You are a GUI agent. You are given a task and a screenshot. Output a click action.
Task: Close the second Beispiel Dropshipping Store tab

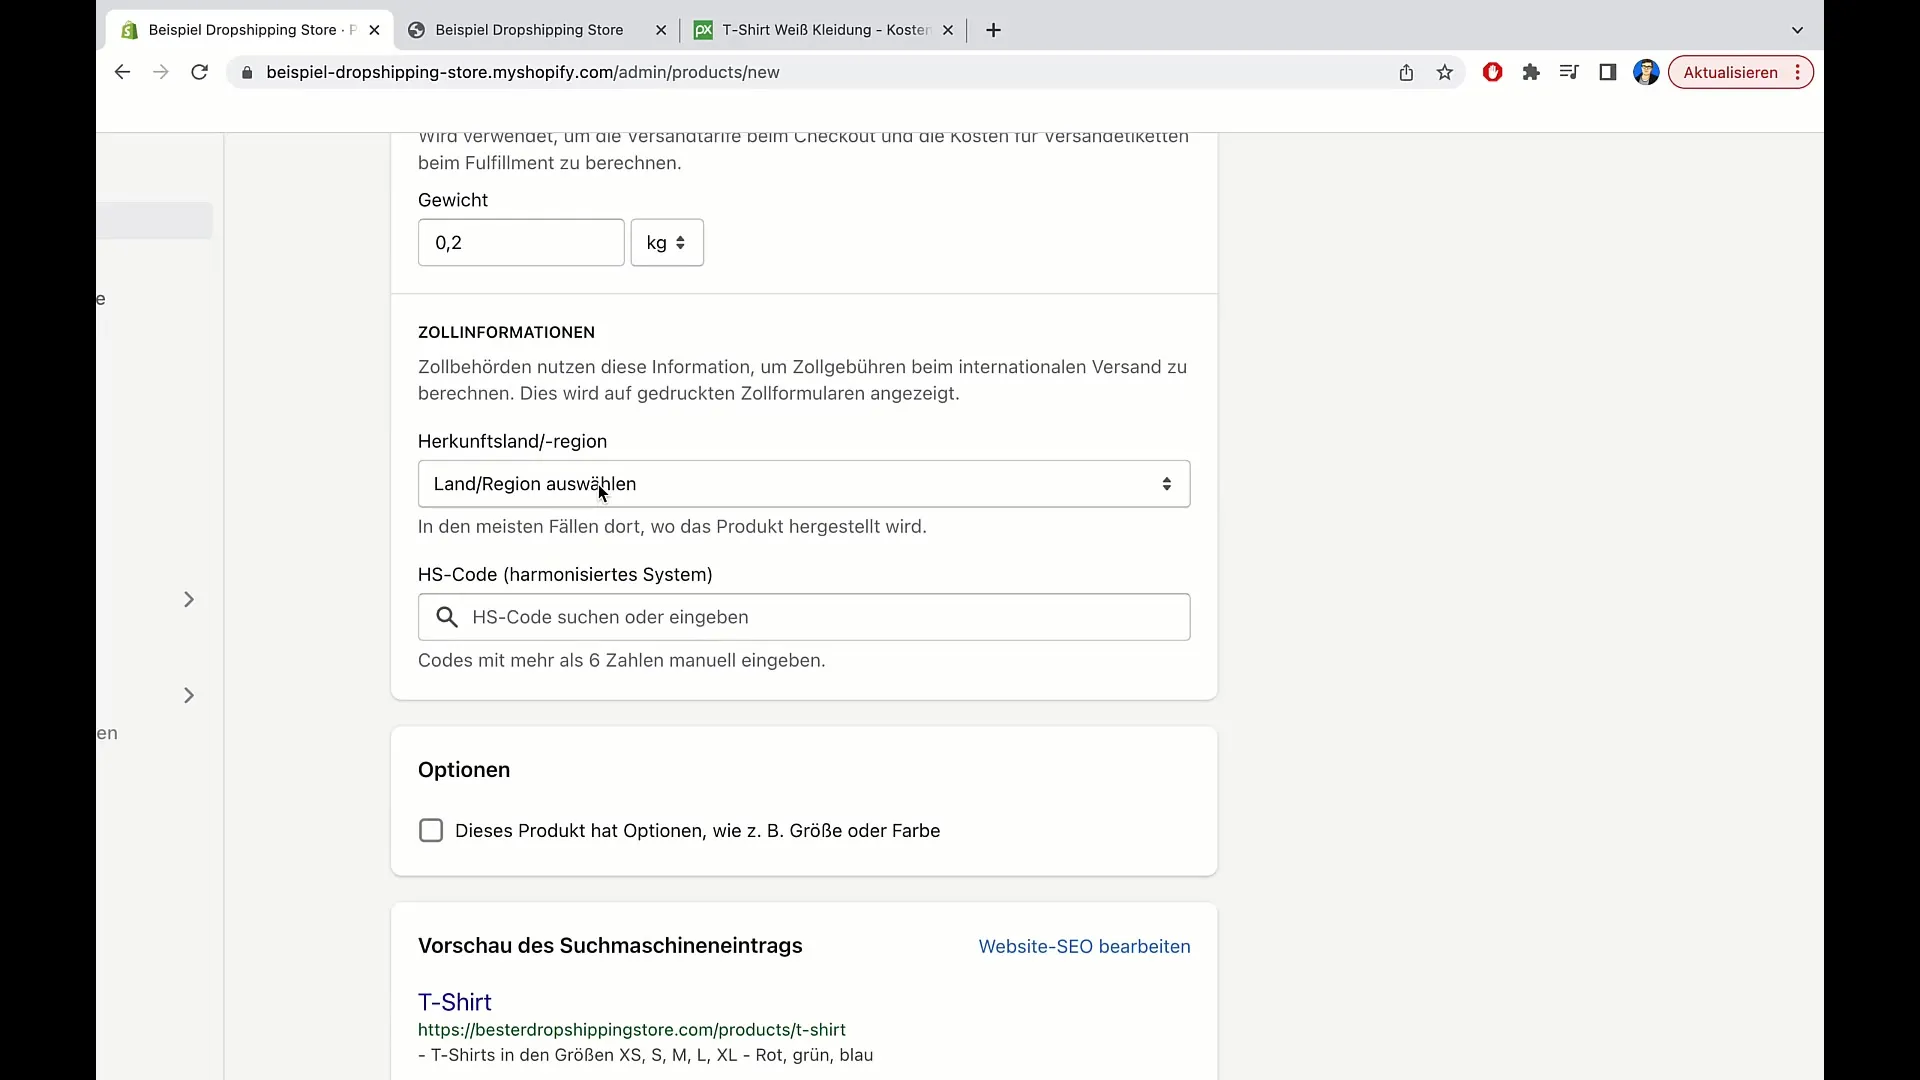tap(661, 30)
